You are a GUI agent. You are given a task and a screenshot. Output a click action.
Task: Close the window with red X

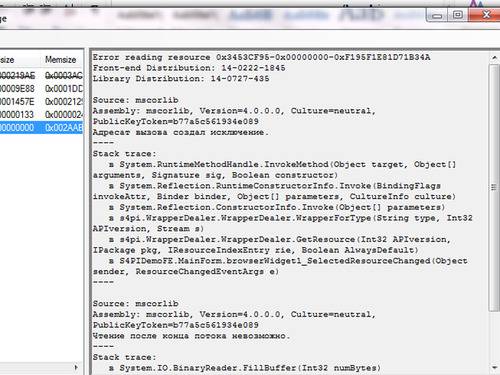click(486, 15)
